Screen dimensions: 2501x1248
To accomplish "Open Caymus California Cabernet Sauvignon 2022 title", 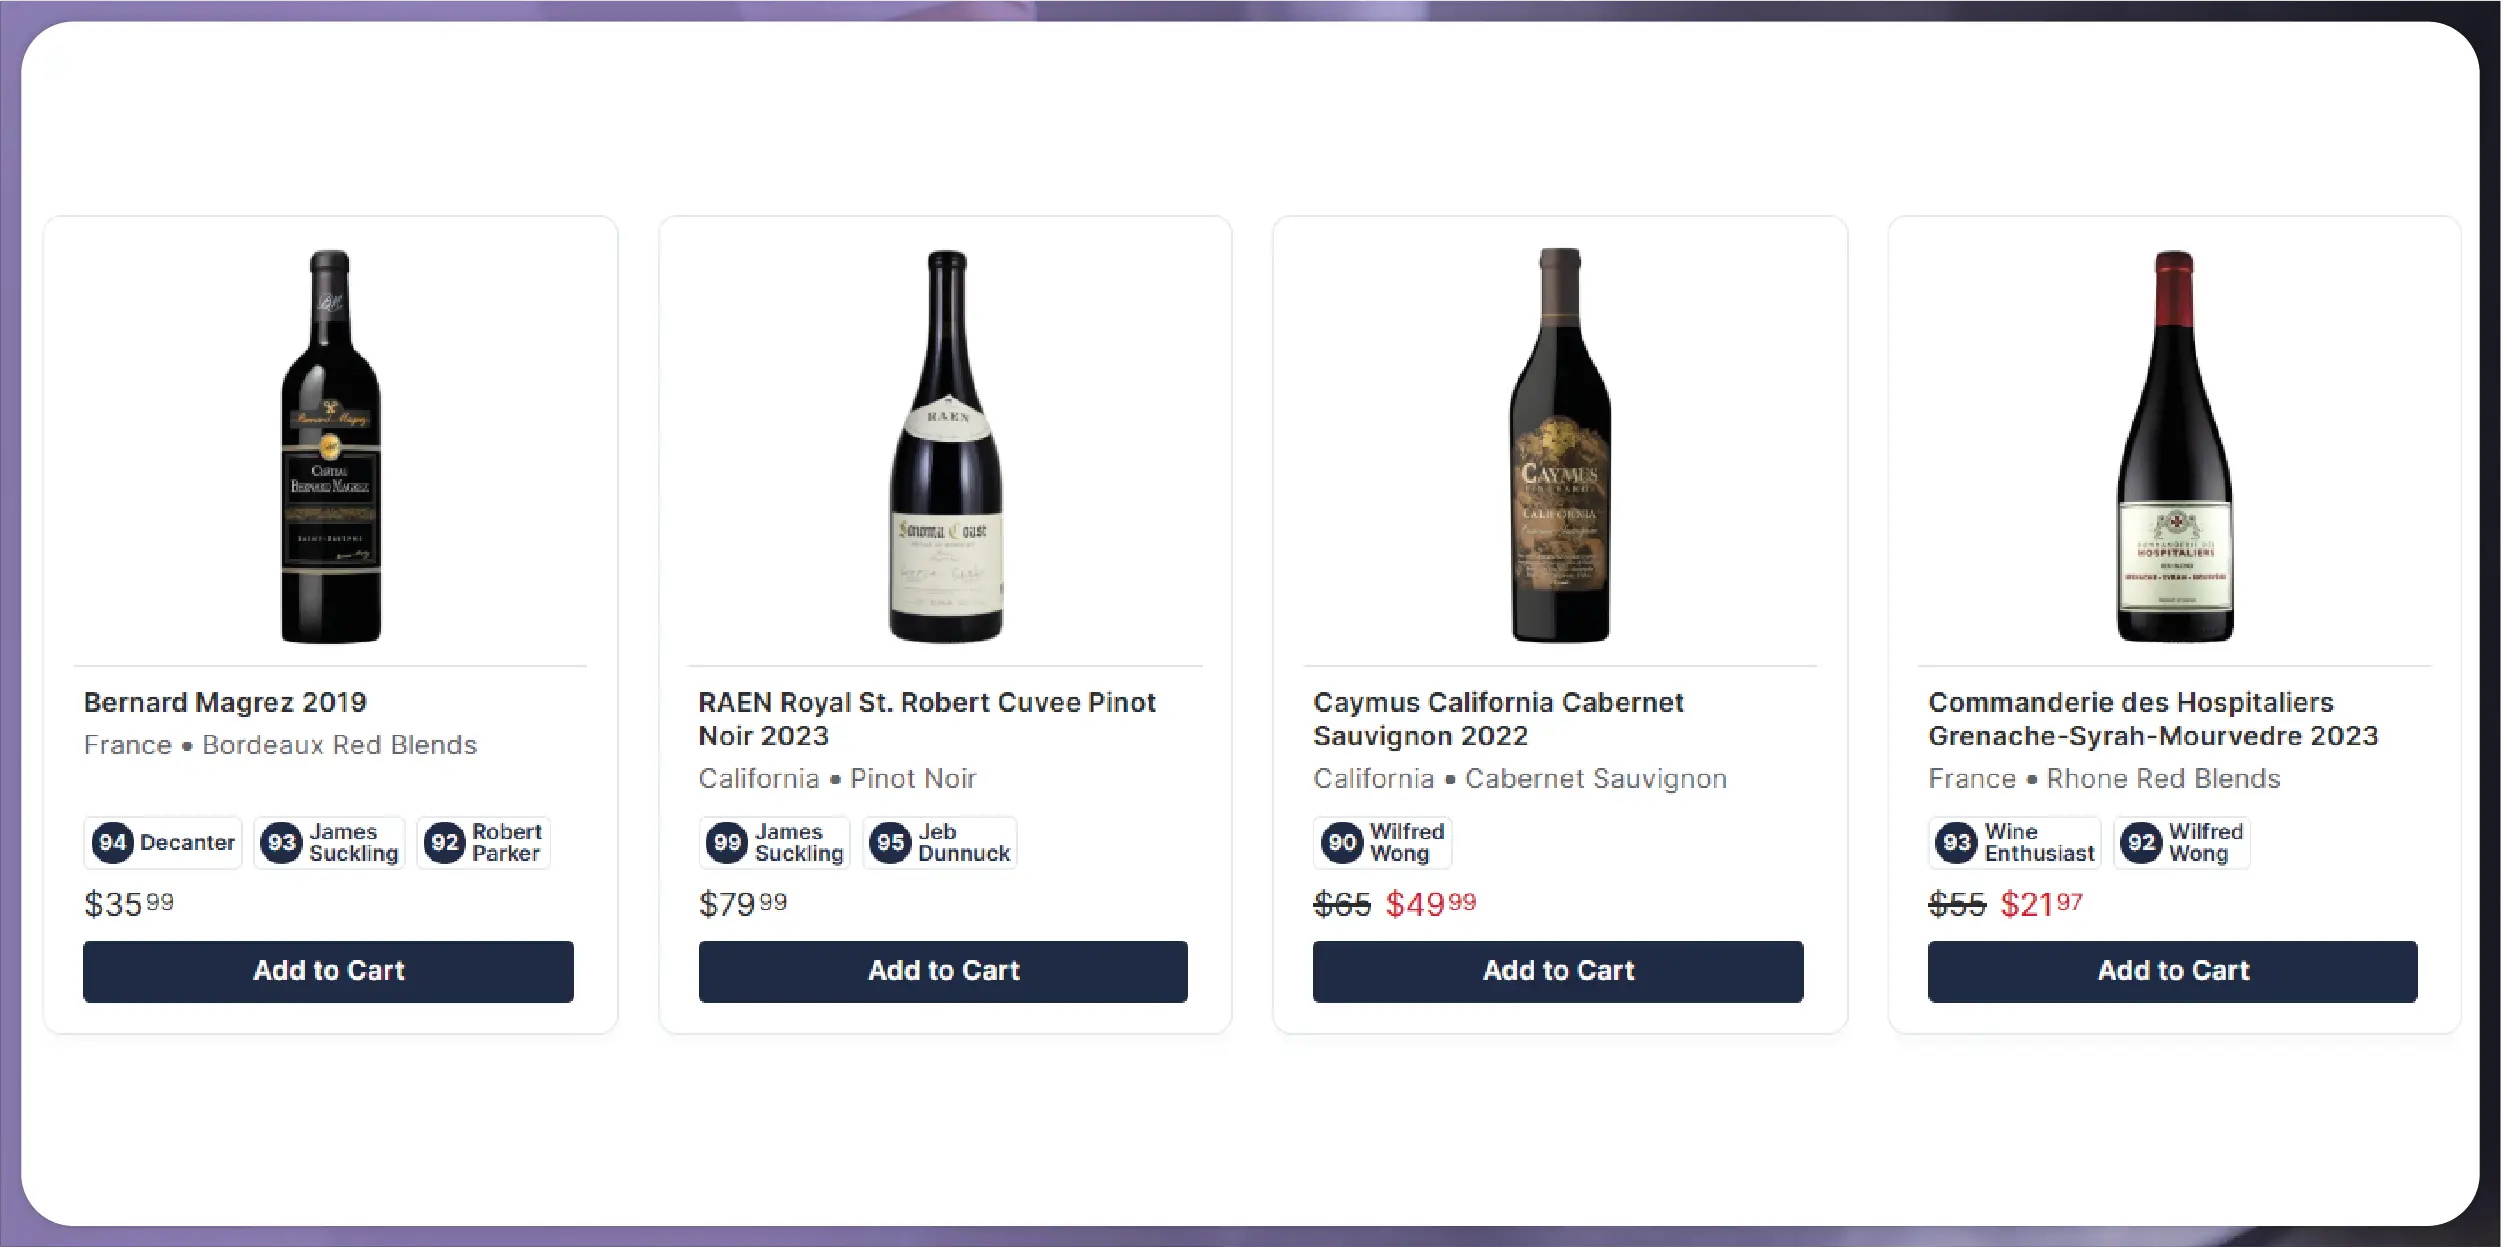I will (1498, 718).
